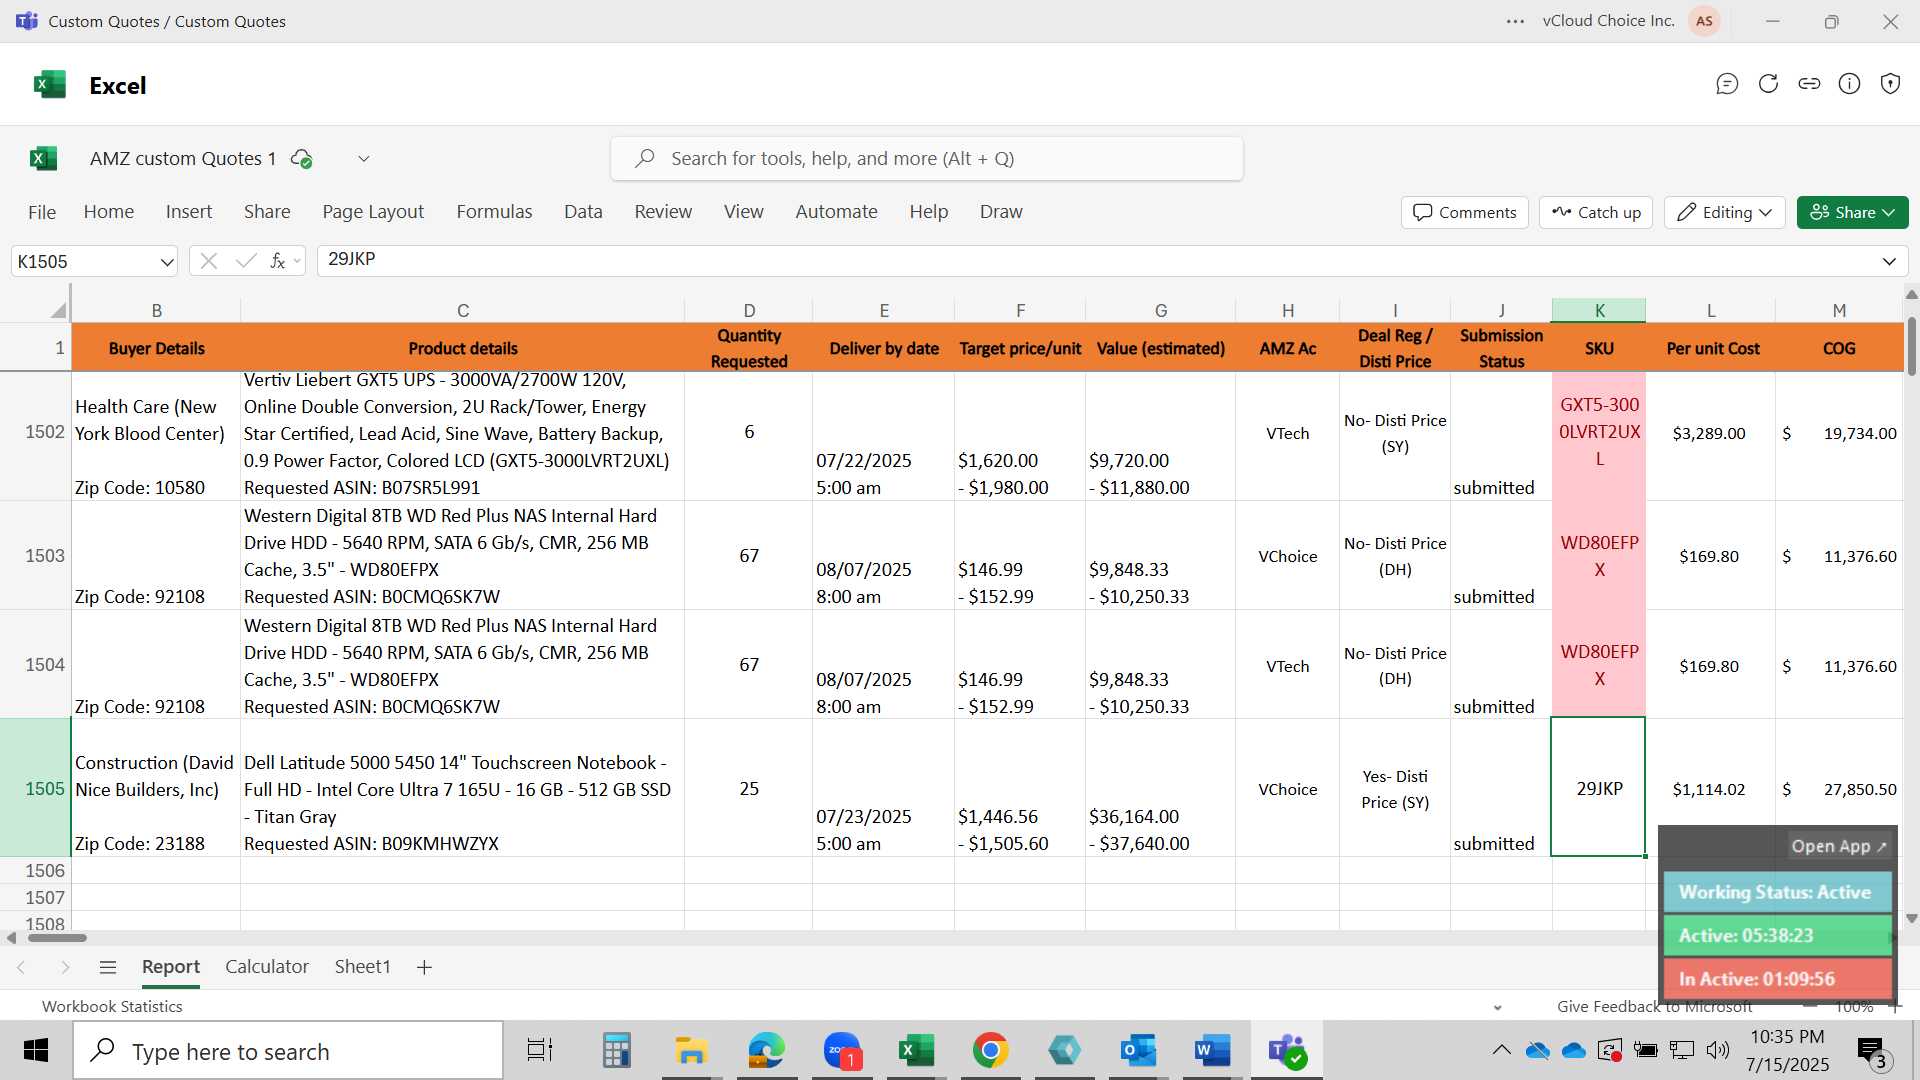This screenshot has width=1920, height=1080.
Task: Click the Windows taskbar search box
Action: click(x=288, y=1051)
